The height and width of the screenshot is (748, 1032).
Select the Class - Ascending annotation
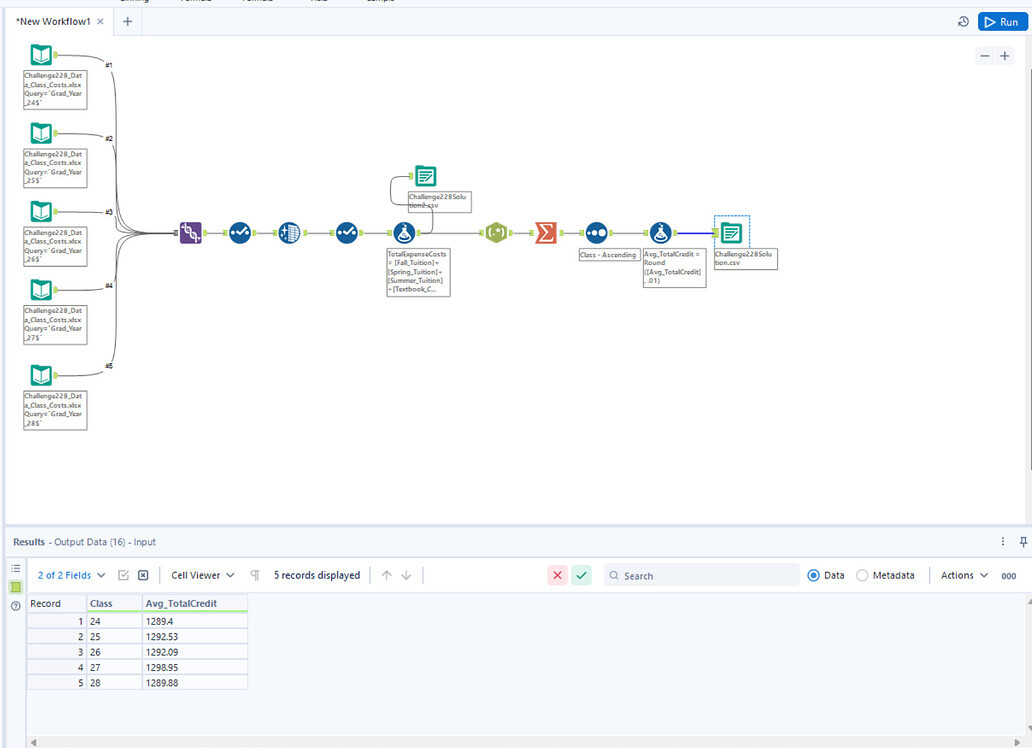pos(609,255)
